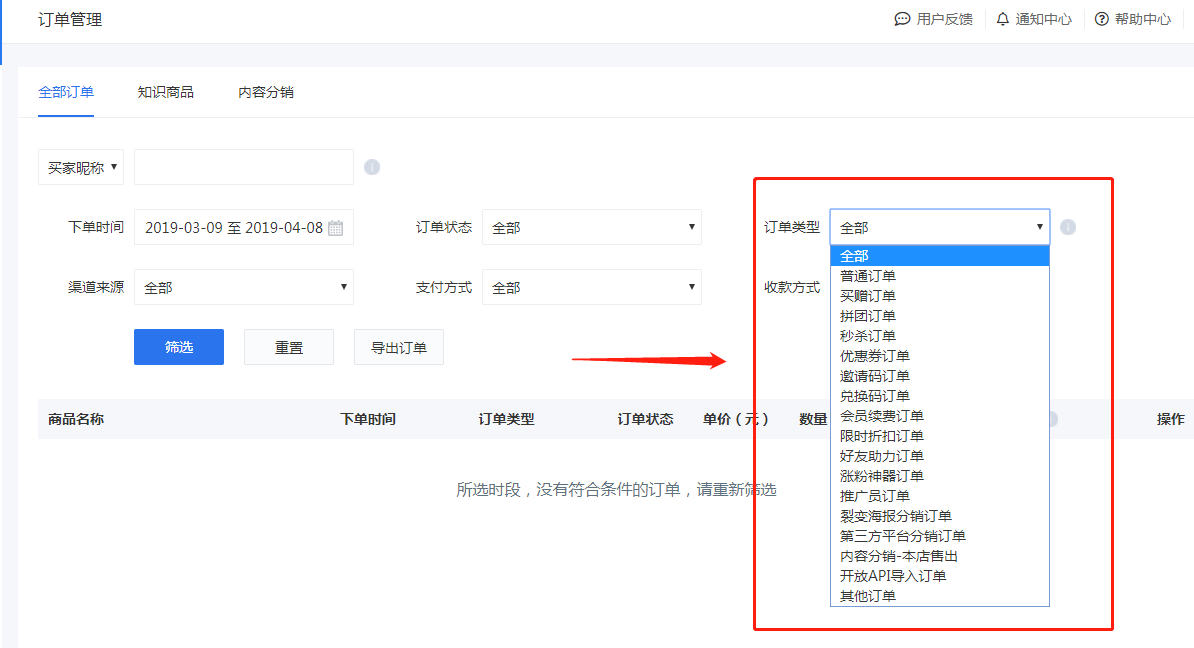Image resolution: width=1194 pixels, height=648 pixels.
Task: Pick 好友助力订单 option
Action: (x=940, y=455)
